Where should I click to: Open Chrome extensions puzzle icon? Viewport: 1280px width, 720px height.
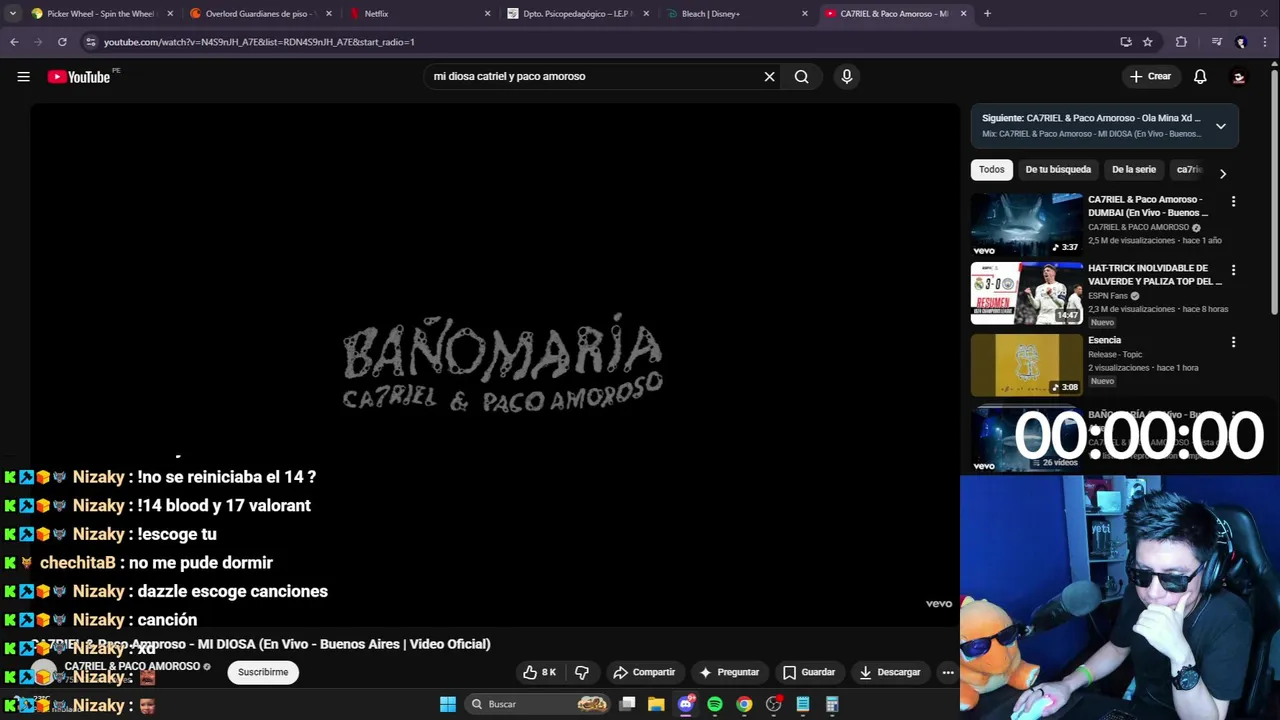1181,42
